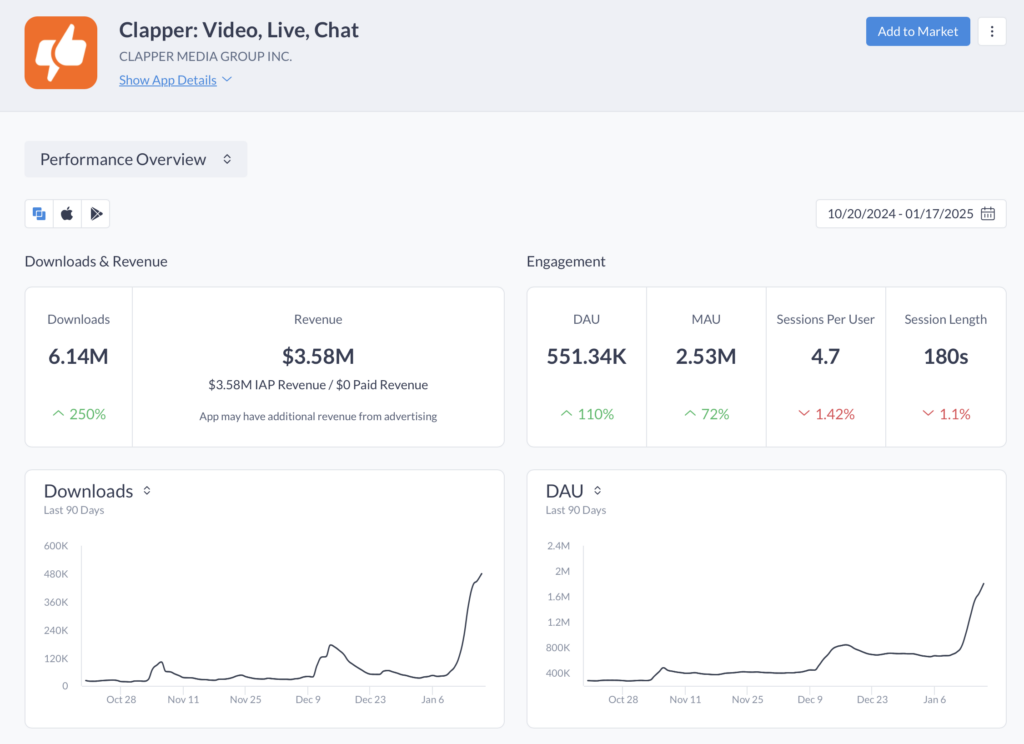1024x744 pixels.
Task: Click the 250% downloads growth indicator
Action: pos(78,414)
